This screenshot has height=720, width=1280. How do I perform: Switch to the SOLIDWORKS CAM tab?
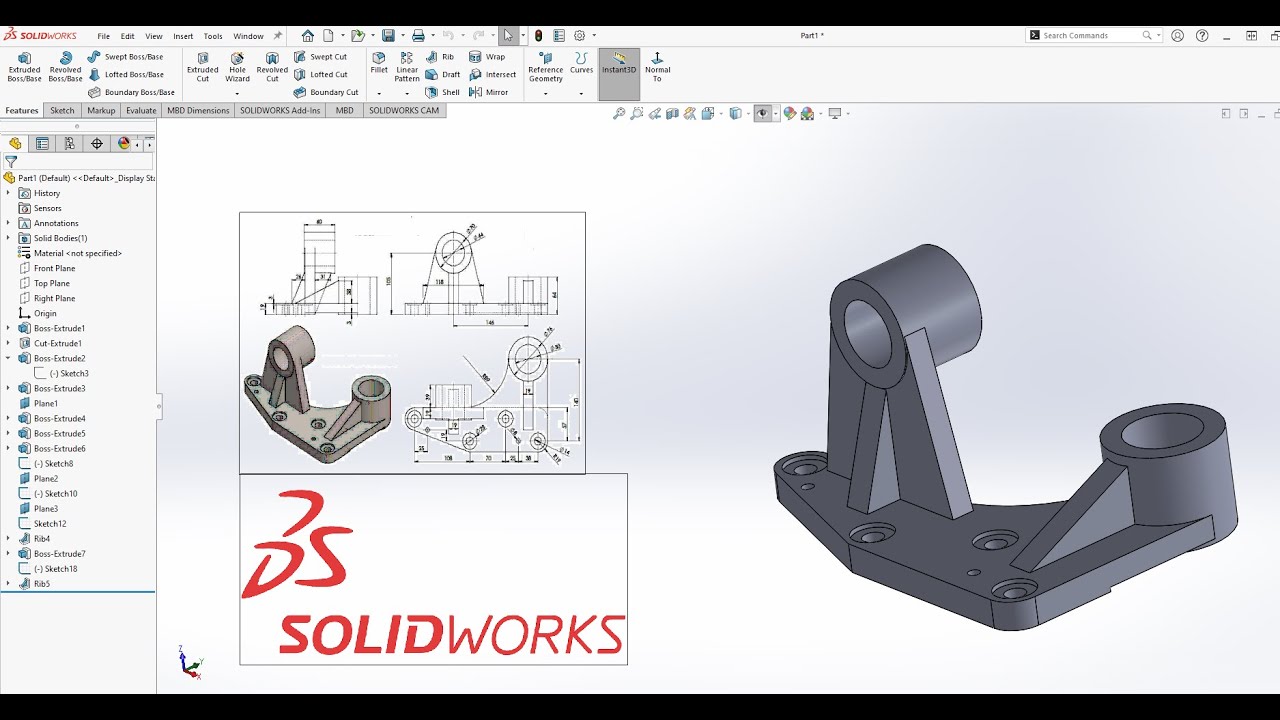pyautogui.click(x=404, y=110)
